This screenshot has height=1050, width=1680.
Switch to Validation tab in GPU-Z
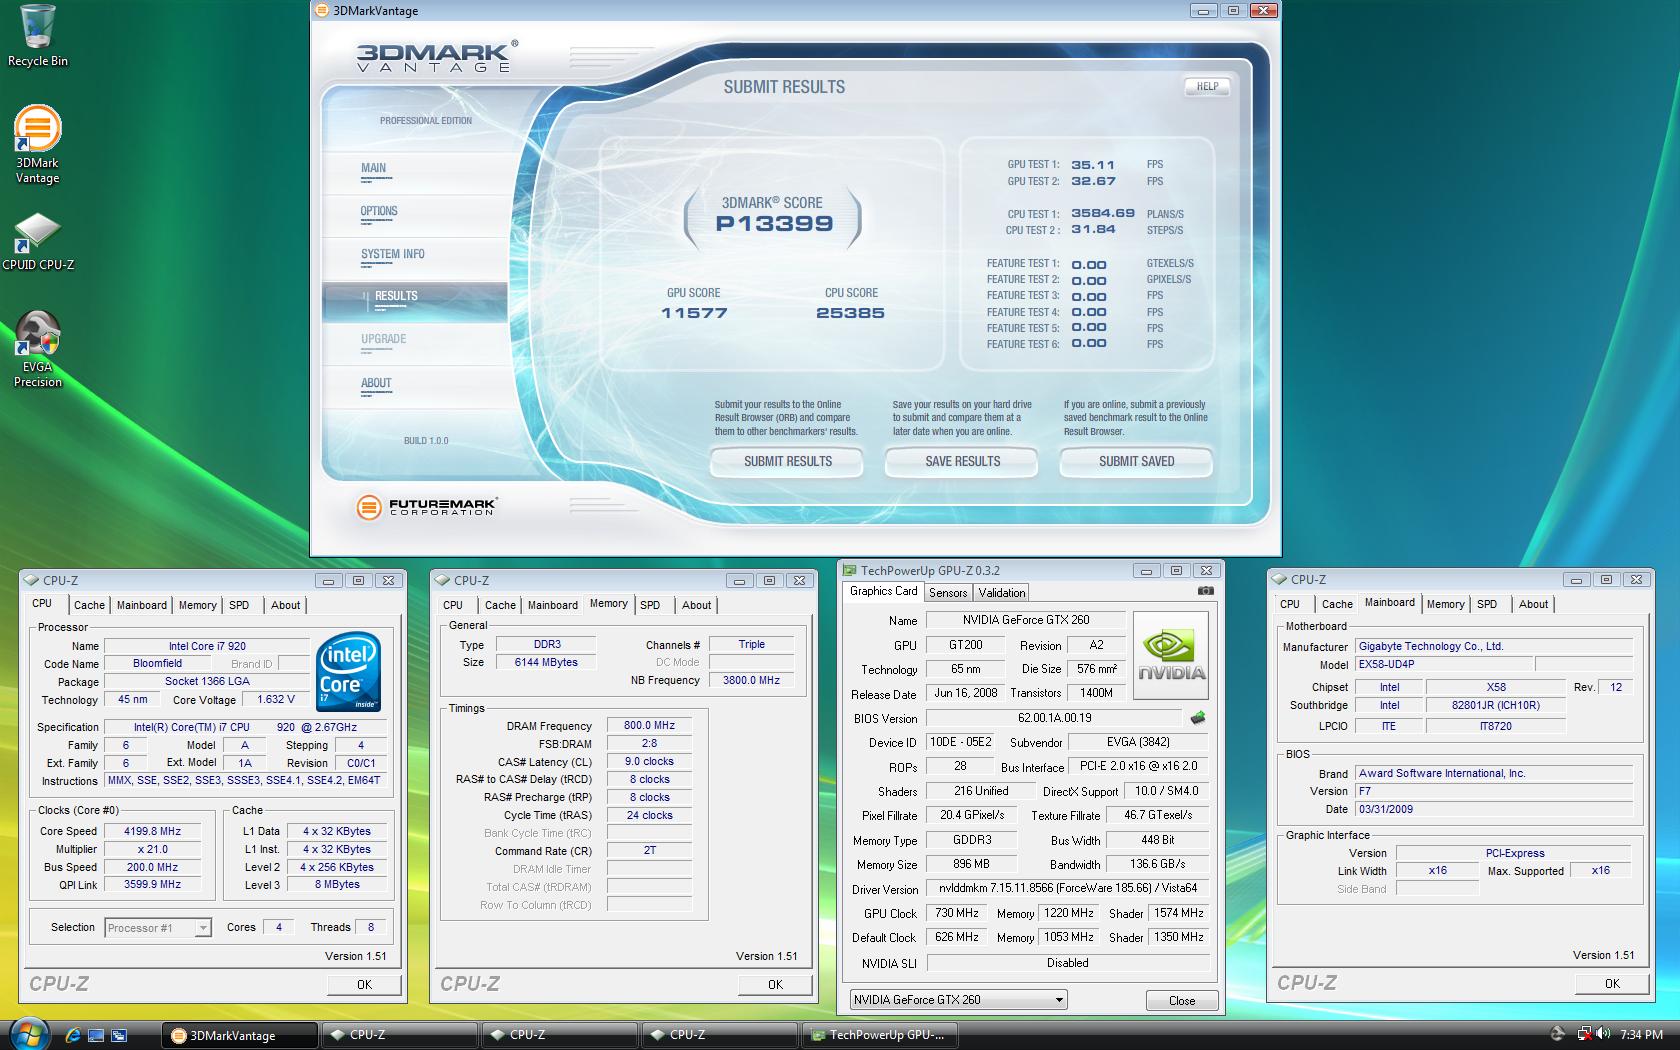pyautogui.click(x=1002, y=593)
